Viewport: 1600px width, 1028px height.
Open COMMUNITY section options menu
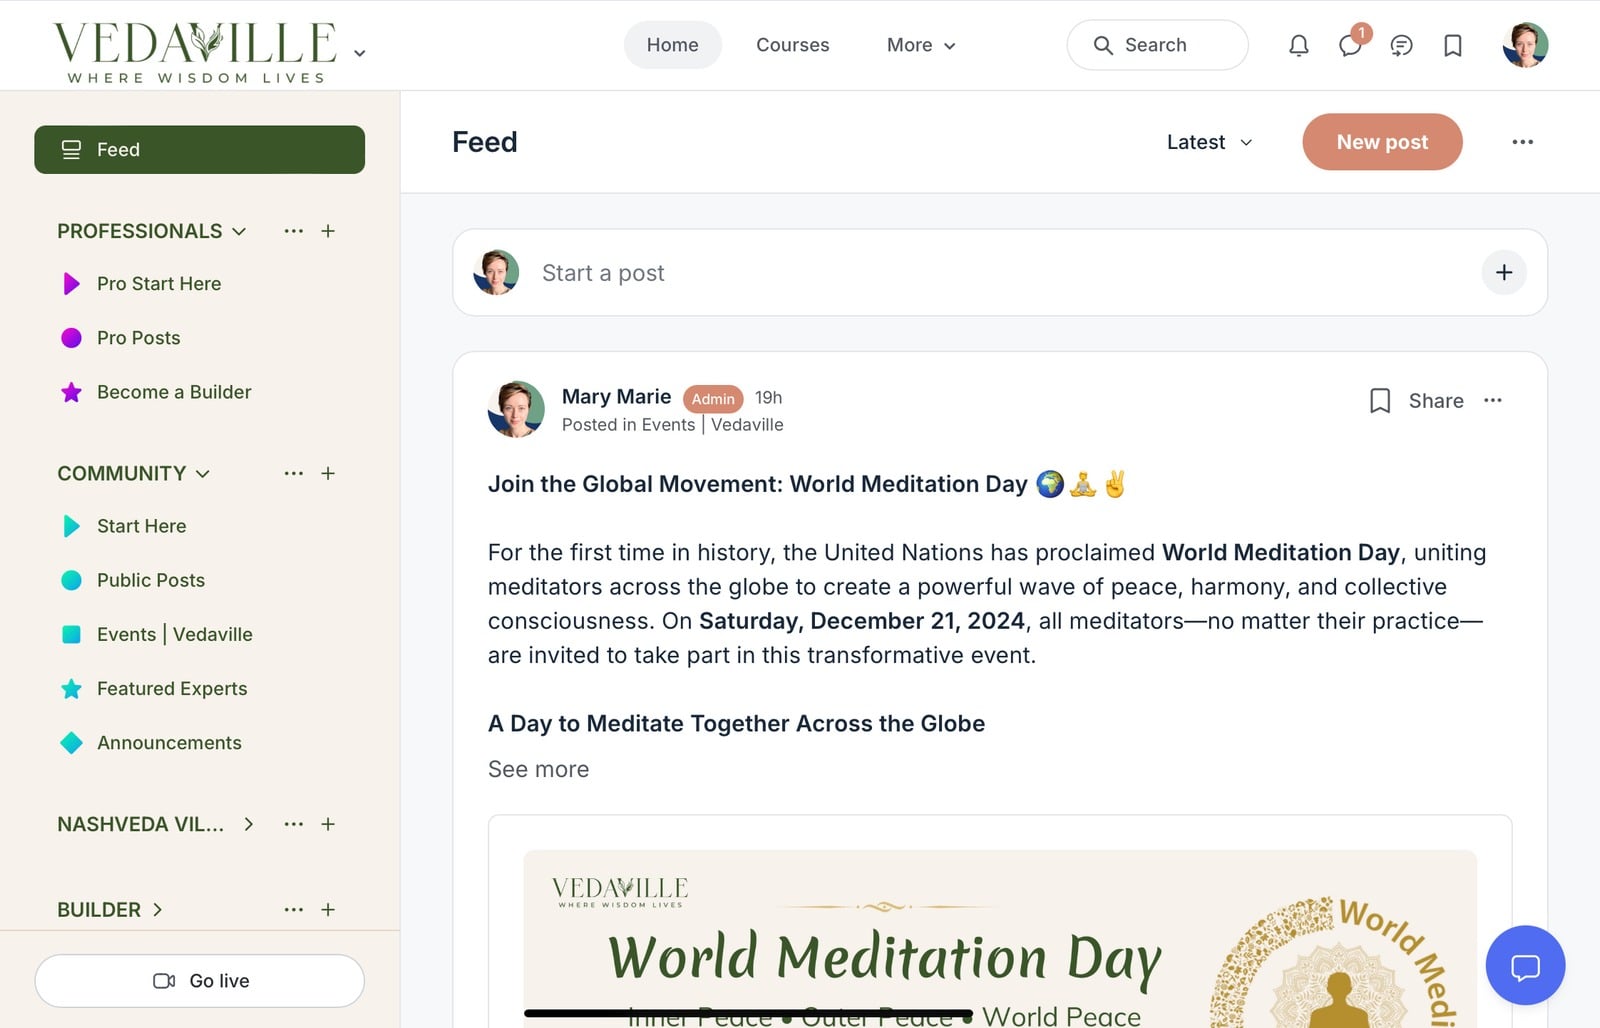pos(293,473)
